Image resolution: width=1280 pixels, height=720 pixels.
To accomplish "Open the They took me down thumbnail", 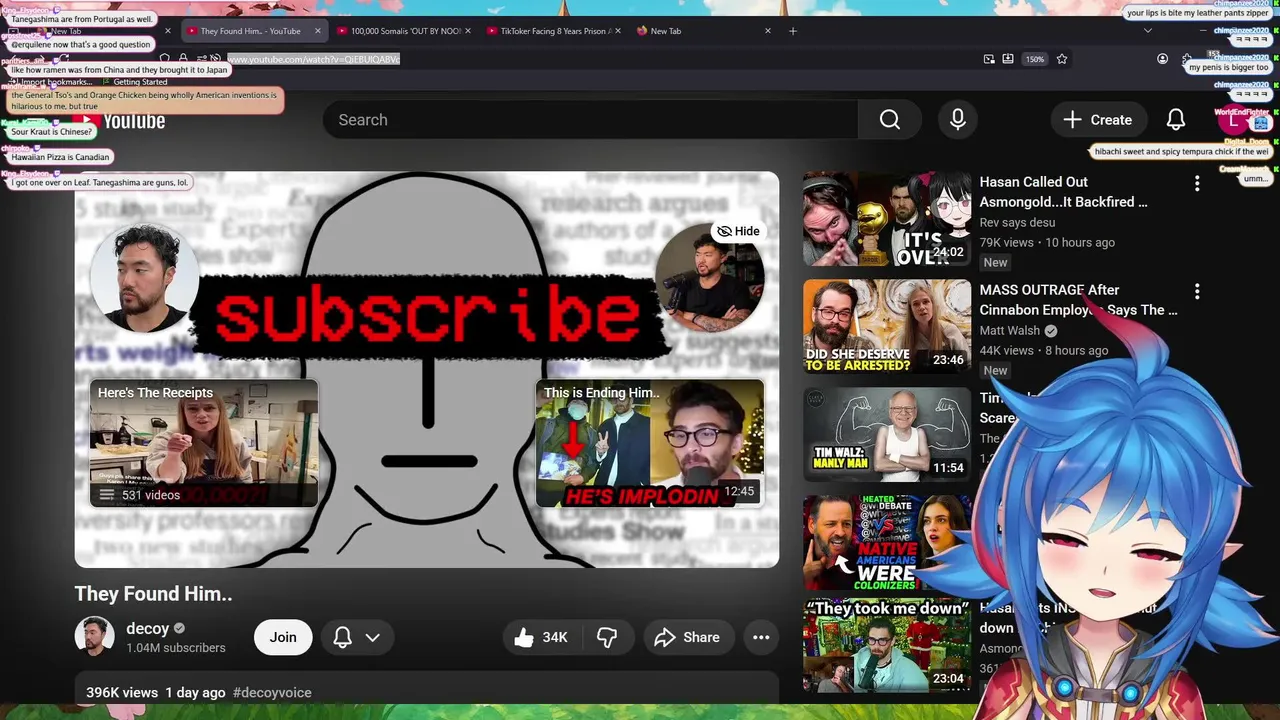I will click(x=887, y=645).
